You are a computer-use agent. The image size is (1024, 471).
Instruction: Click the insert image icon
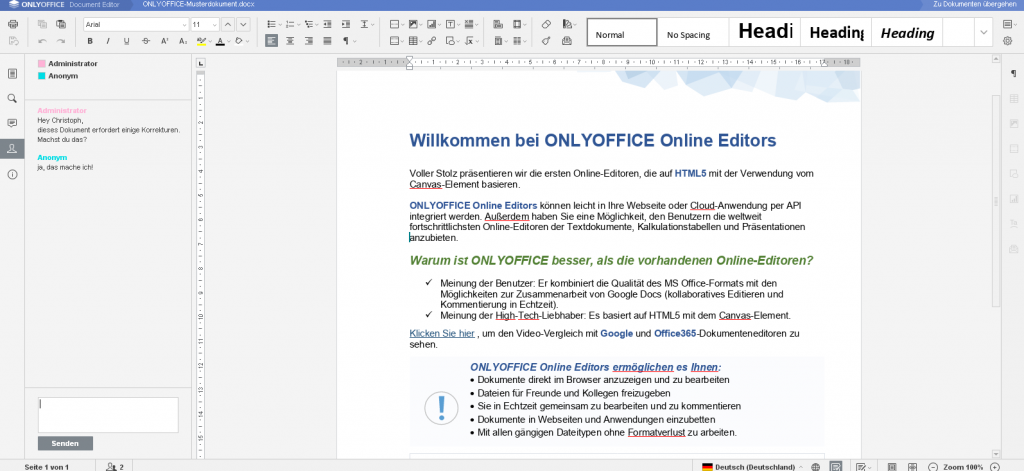(415, 25)
